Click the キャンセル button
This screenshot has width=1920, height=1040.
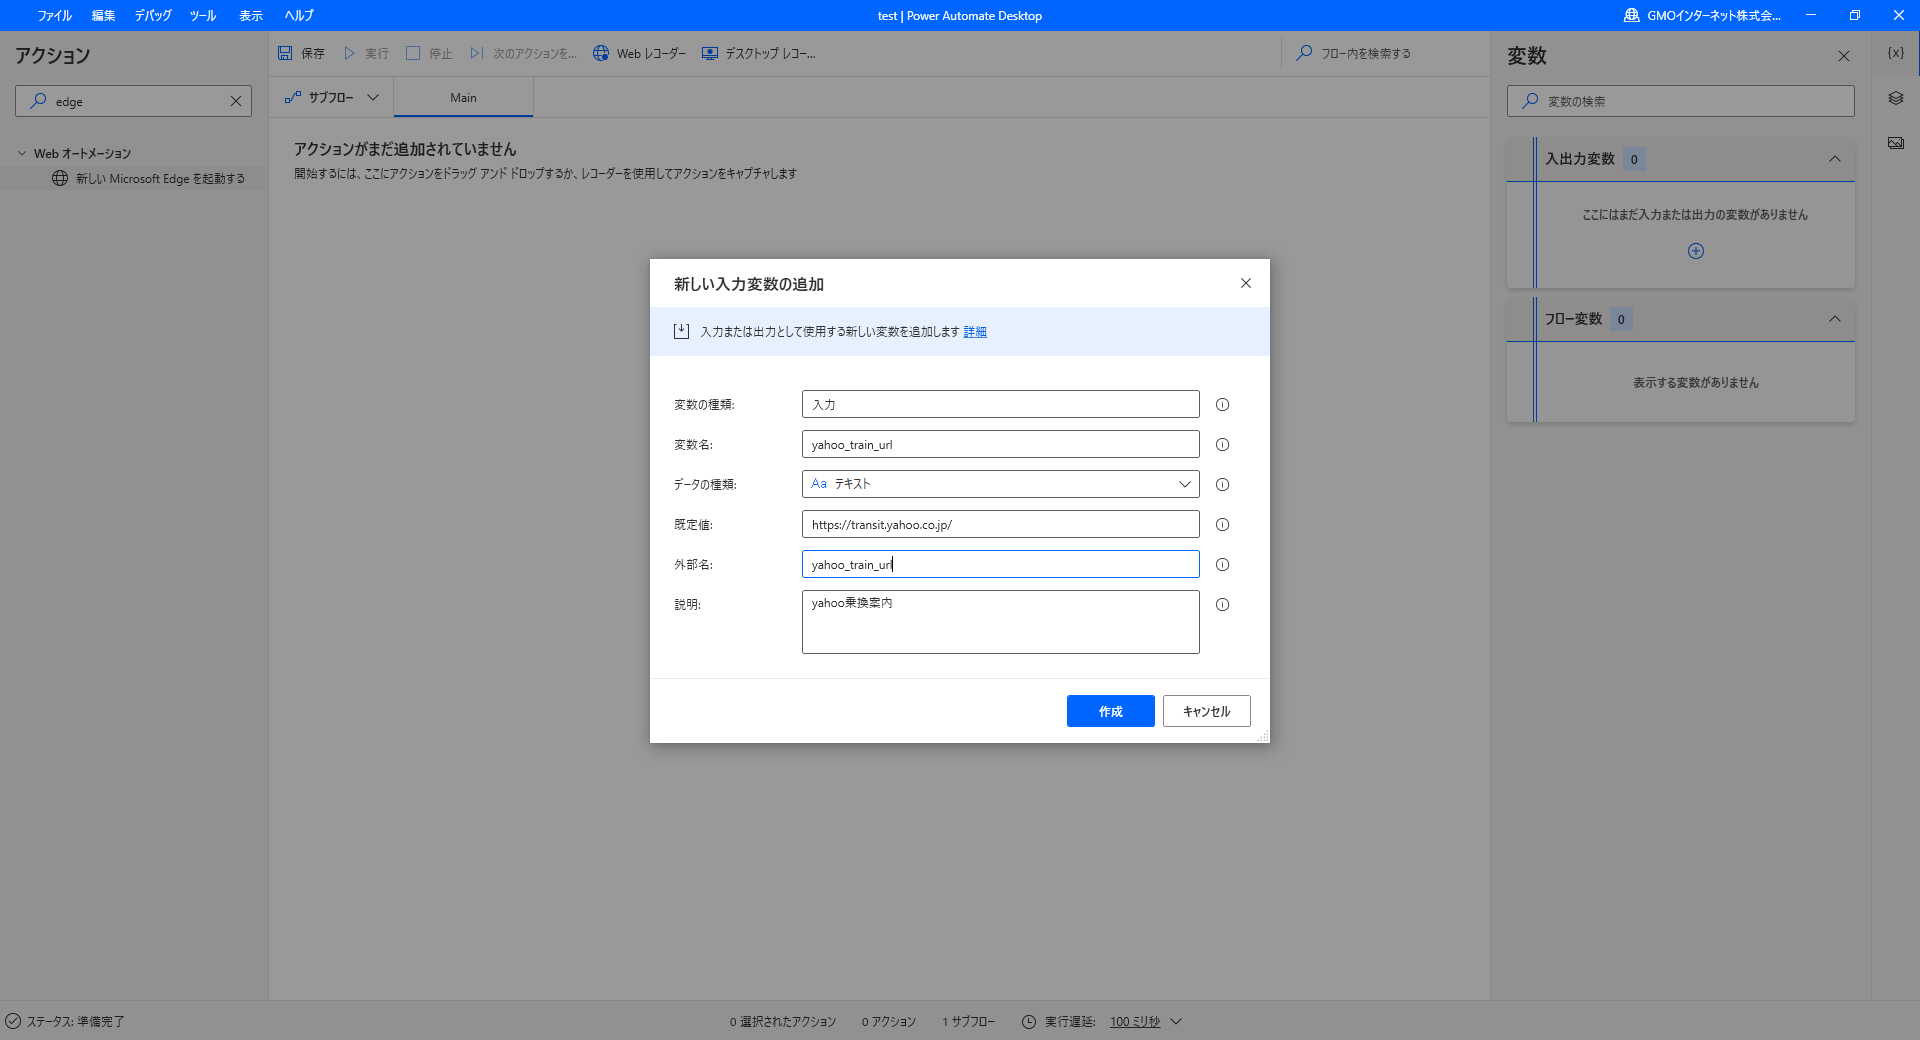(1207, 711)
